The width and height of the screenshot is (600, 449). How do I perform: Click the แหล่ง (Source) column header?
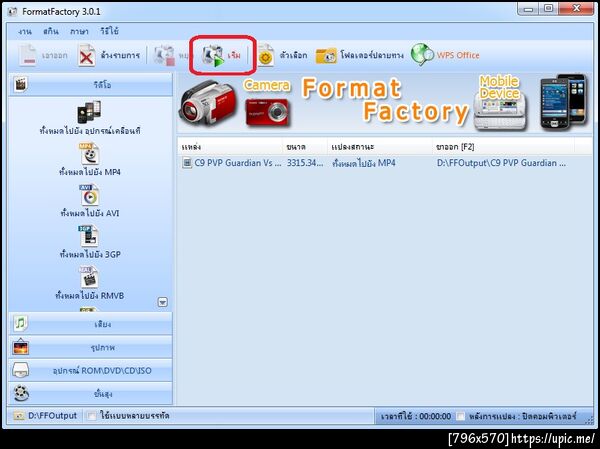click(x=230, y=147)
